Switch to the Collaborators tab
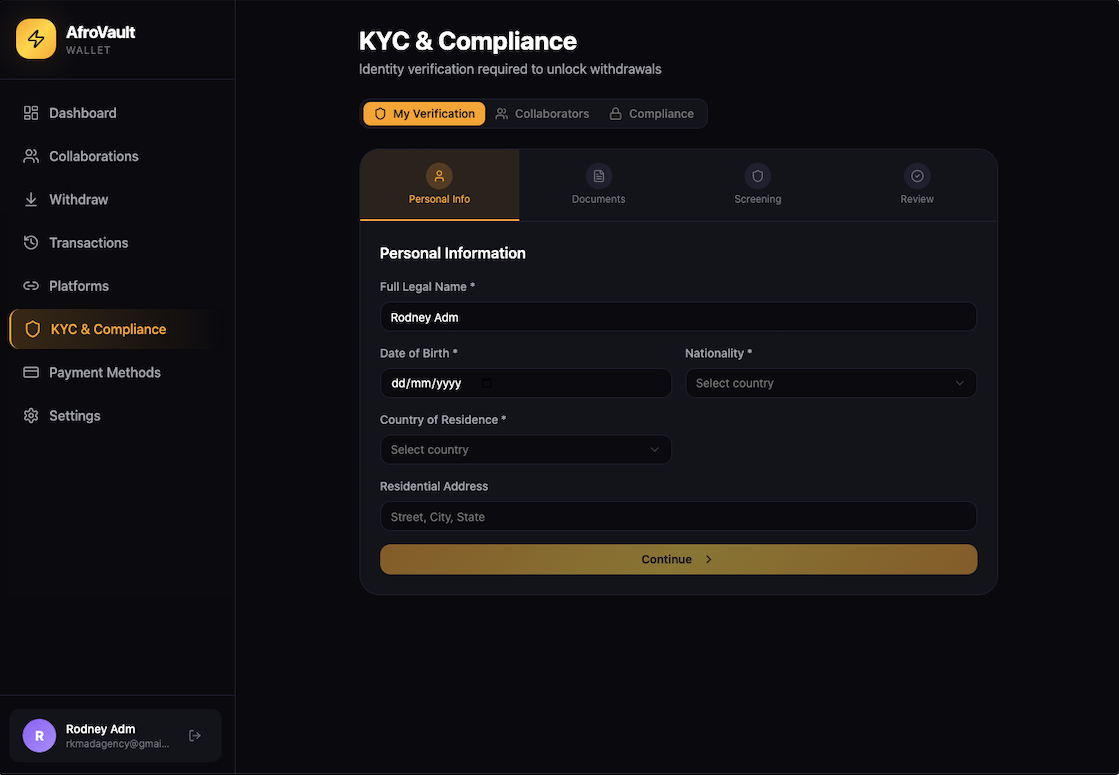Viewport: 1119px width, 775px height. coord(542,114)
